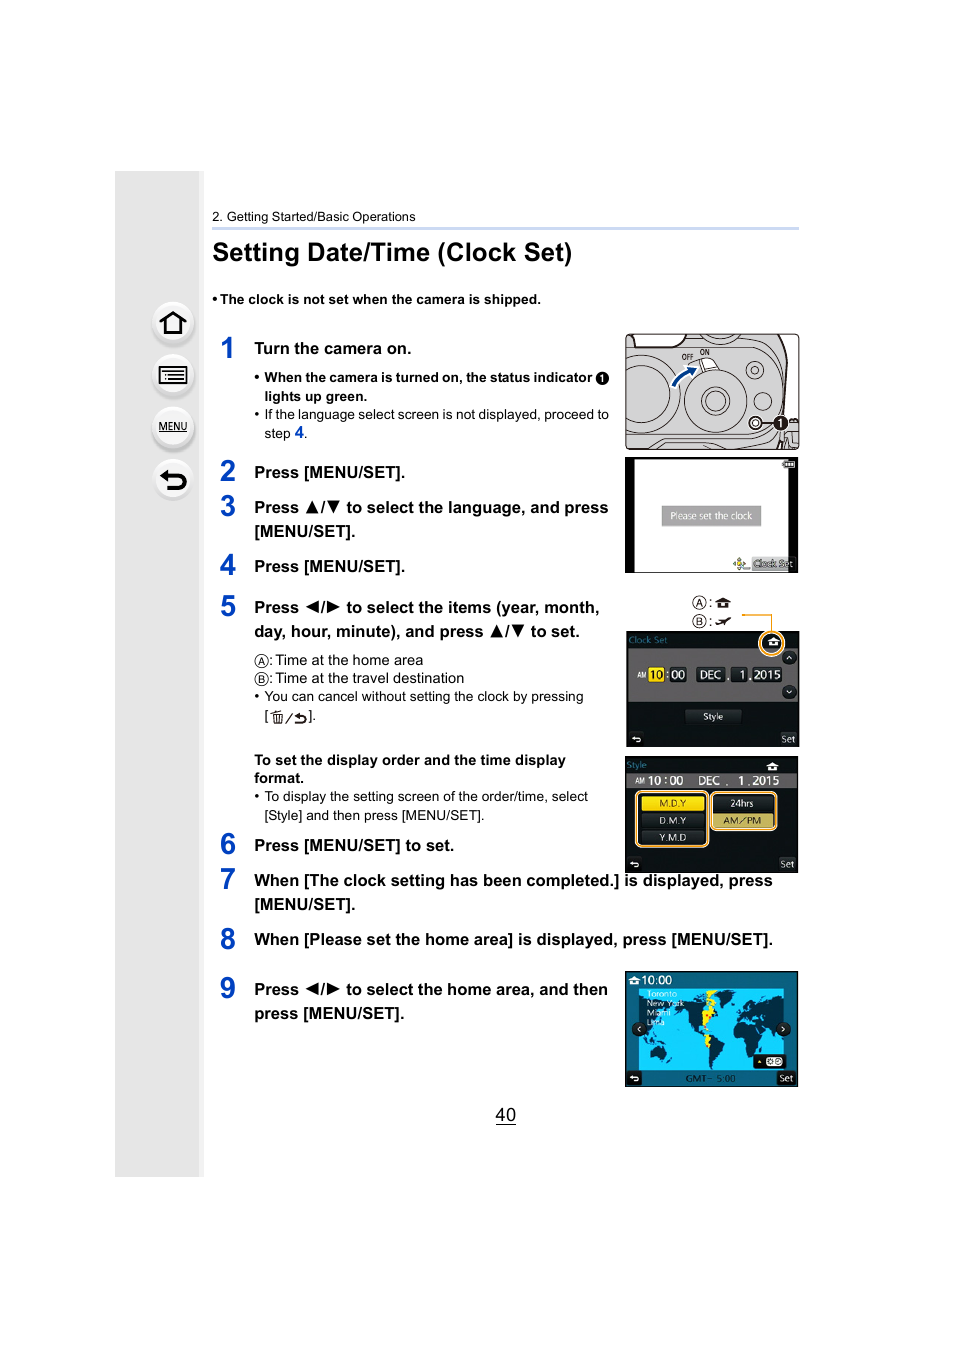
Task: Click 'Turn the camera on.' step text
Action: point(332,349)
